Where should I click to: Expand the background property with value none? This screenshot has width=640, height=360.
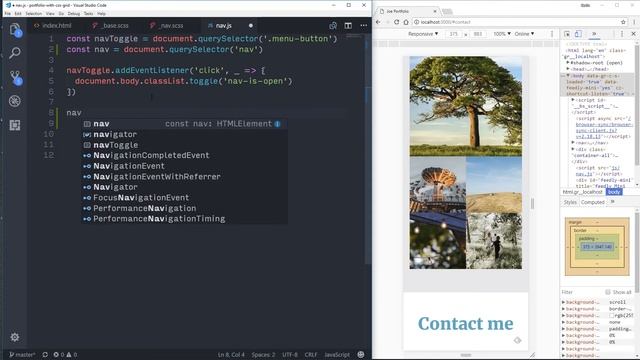tap(564, 322)
